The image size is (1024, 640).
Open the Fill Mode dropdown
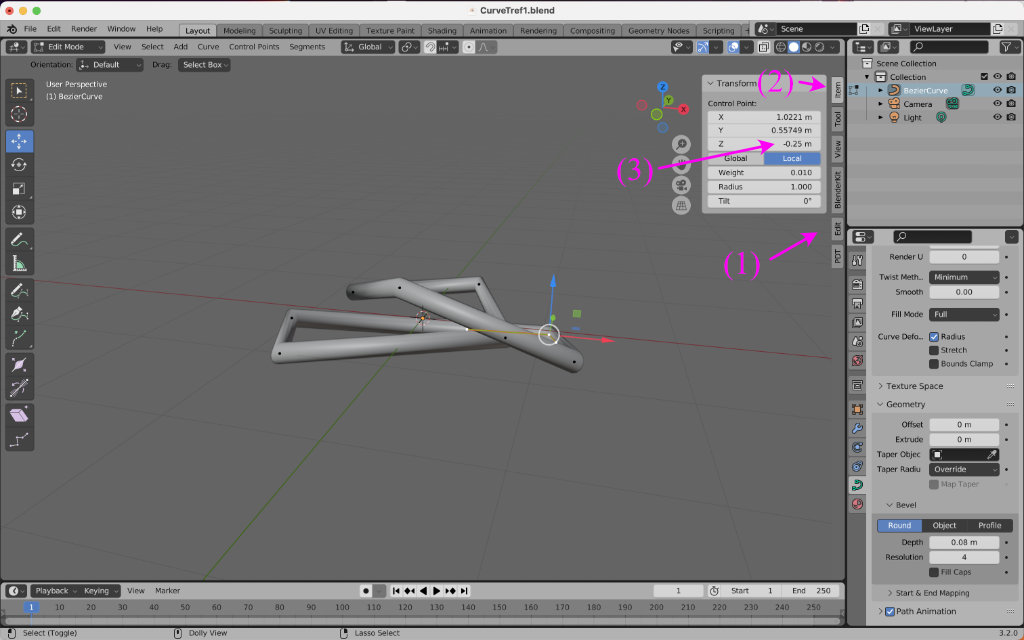pos(964,314)
